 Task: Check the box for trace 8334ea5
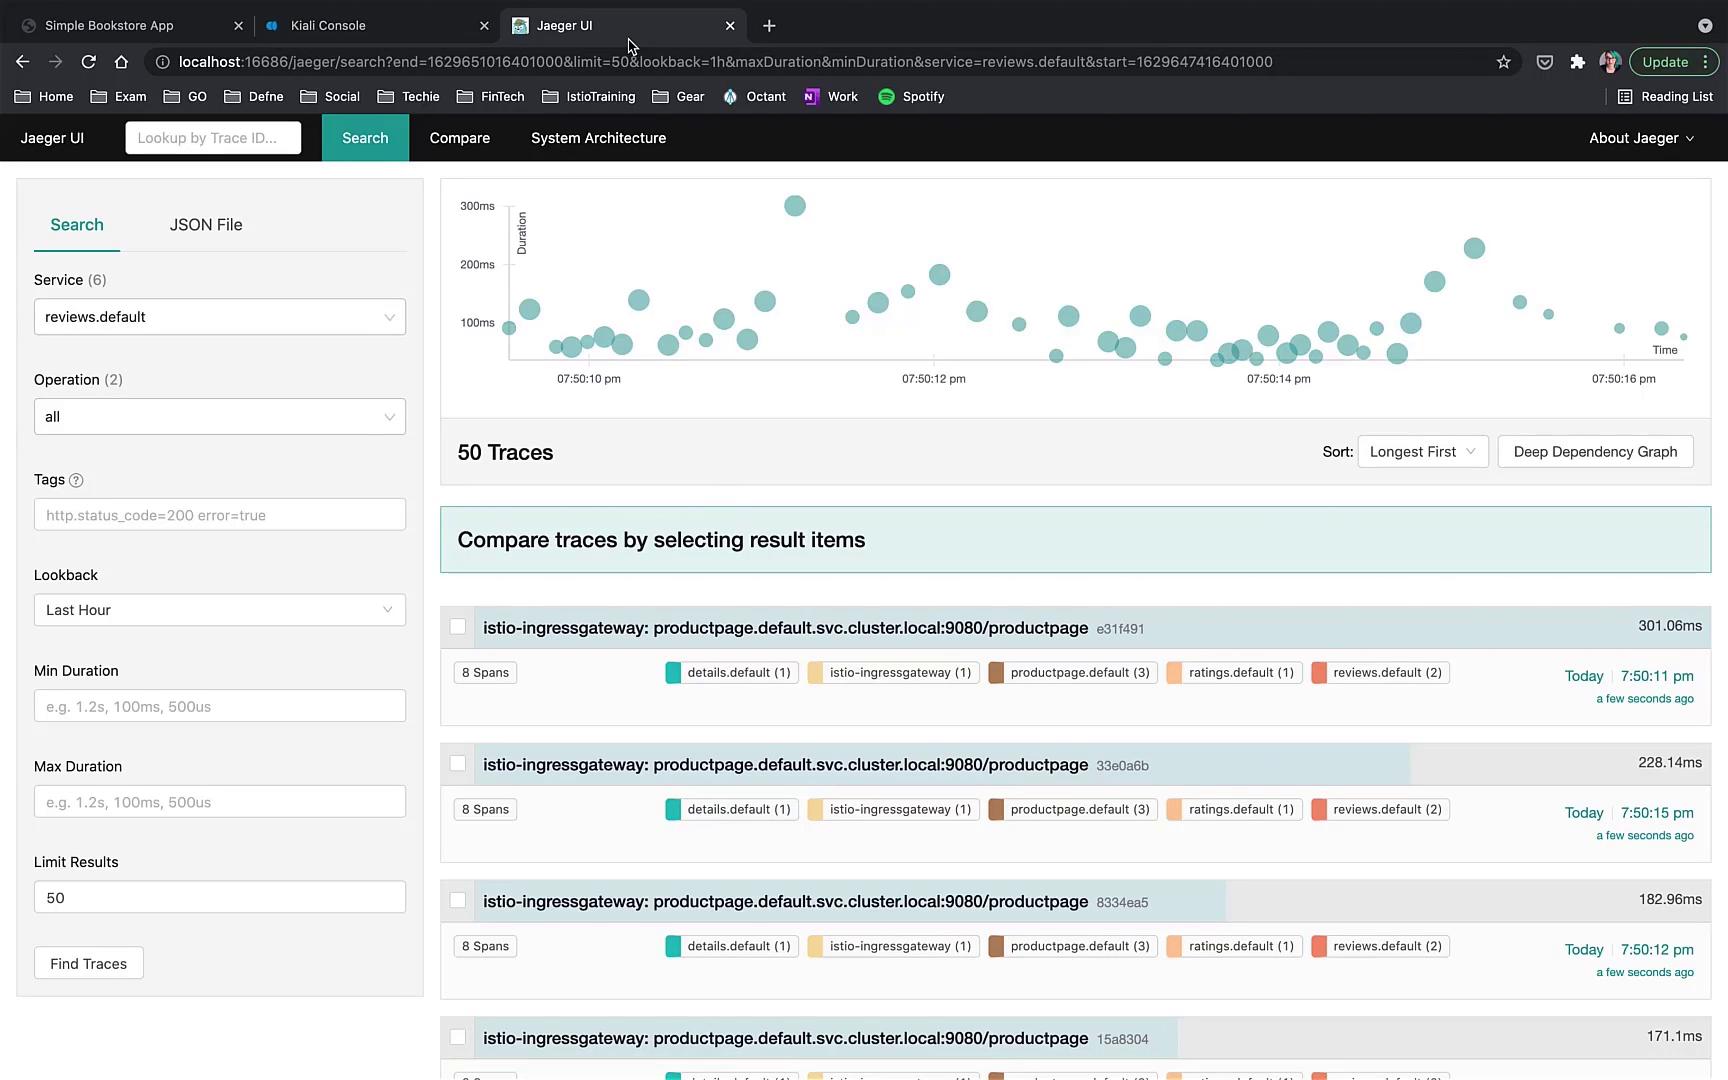point(458,901)
